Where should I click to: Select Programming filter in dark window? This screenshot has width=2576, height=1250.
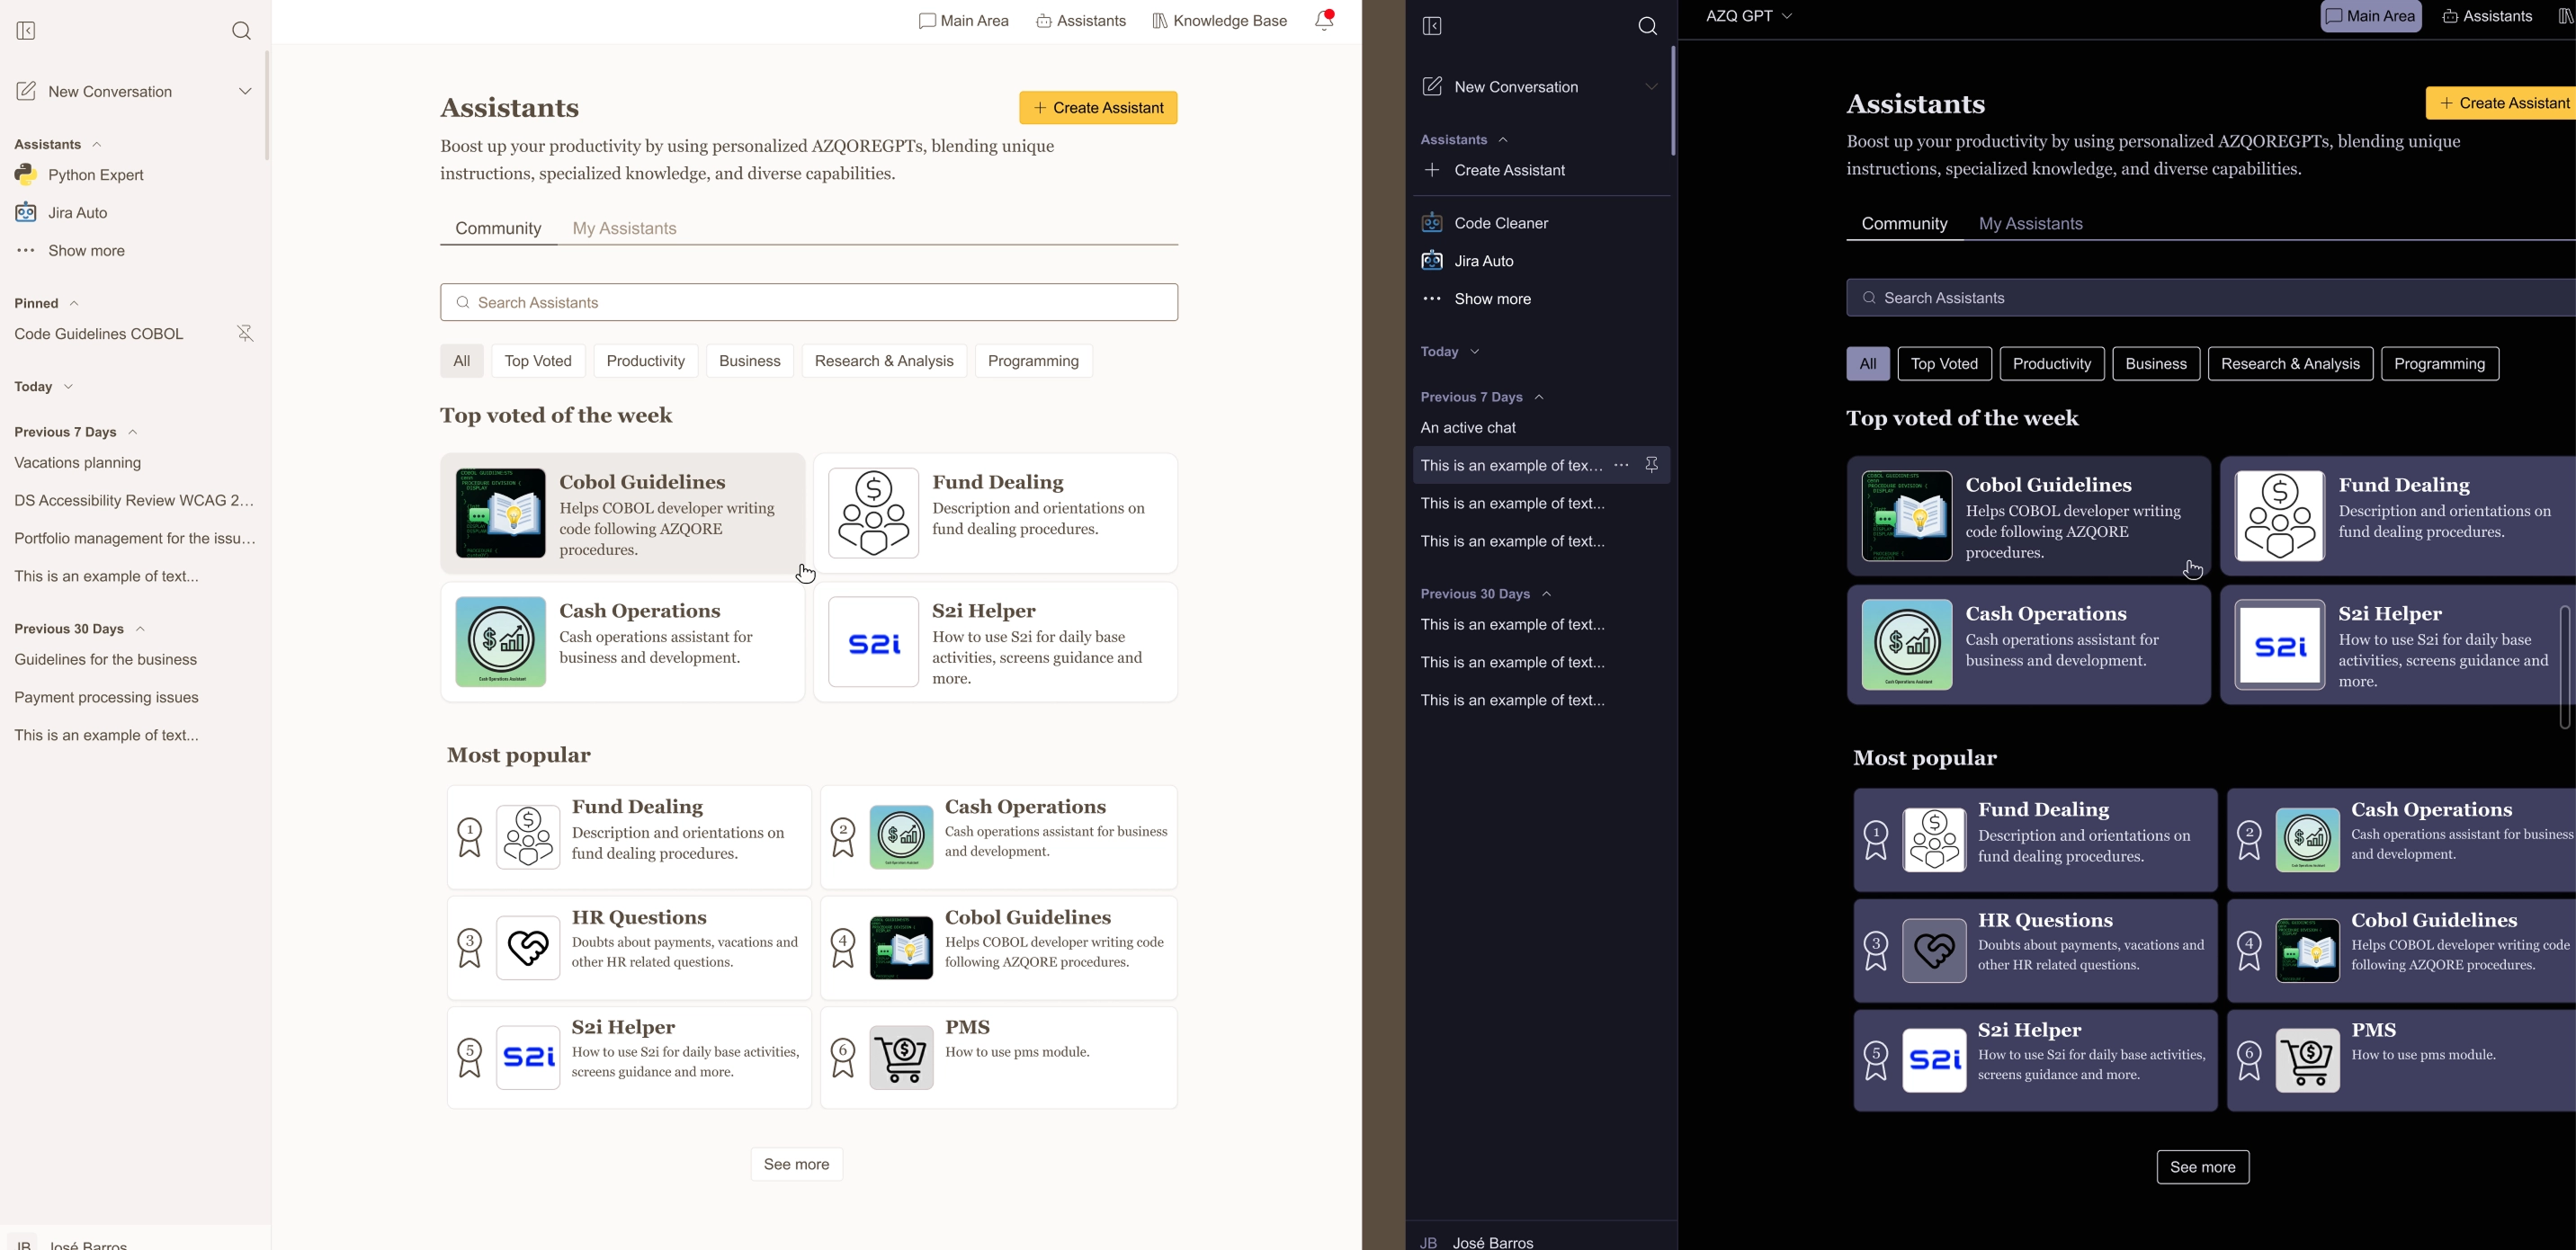pyautogui.click(x=2440, y=364)
